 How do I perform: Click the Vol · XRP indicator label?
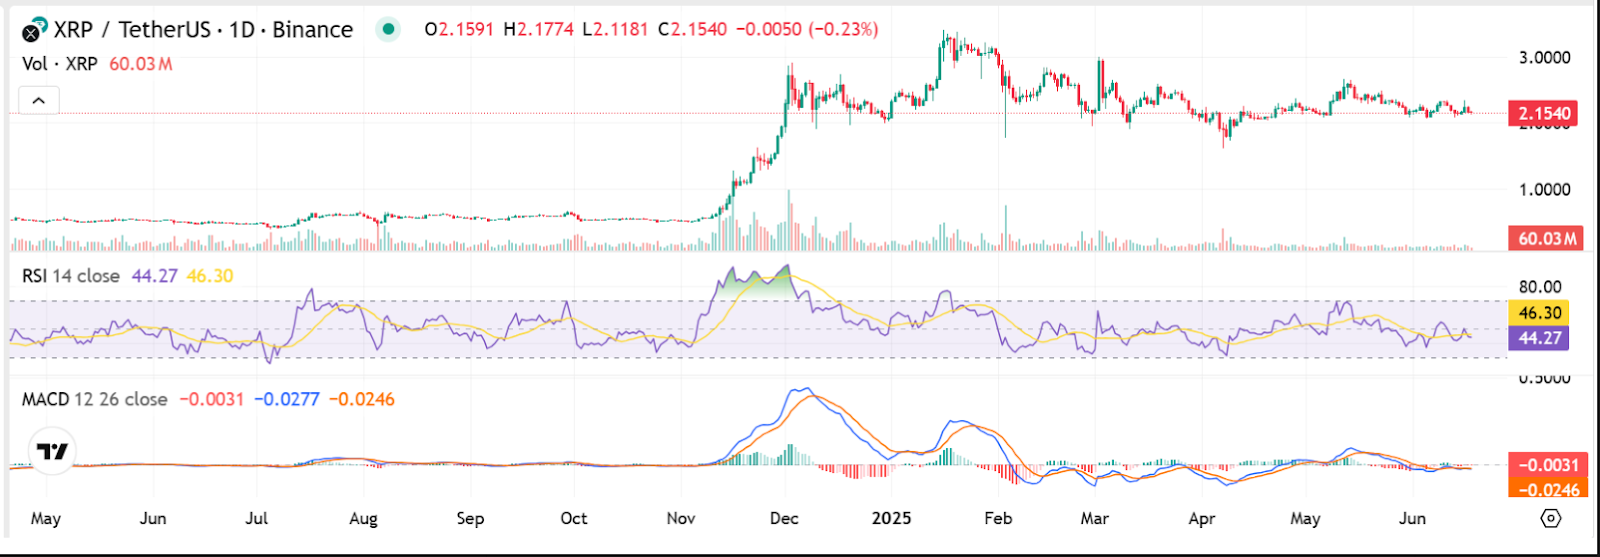60,64
